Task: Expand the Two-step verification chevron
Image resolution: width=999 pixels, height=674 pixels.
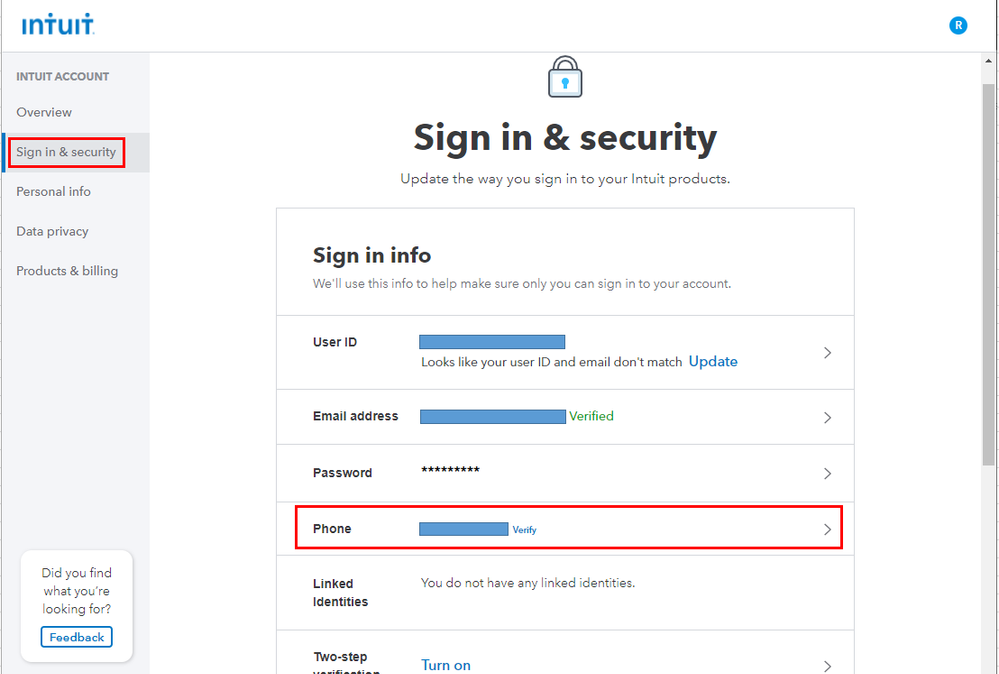Action: coord(827,665)
